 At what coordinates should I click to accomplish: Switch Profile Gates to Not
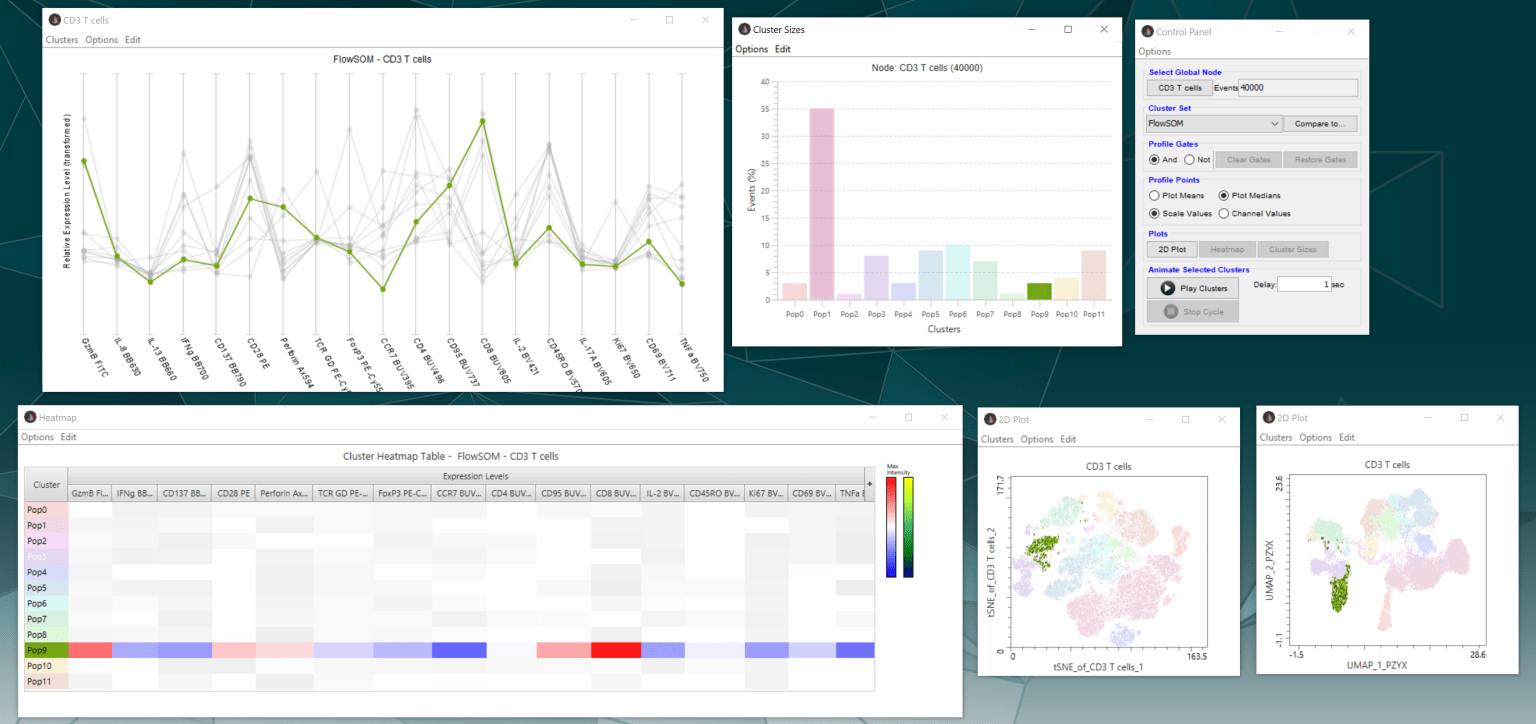pyautogui.click(x=1192, y=159)
